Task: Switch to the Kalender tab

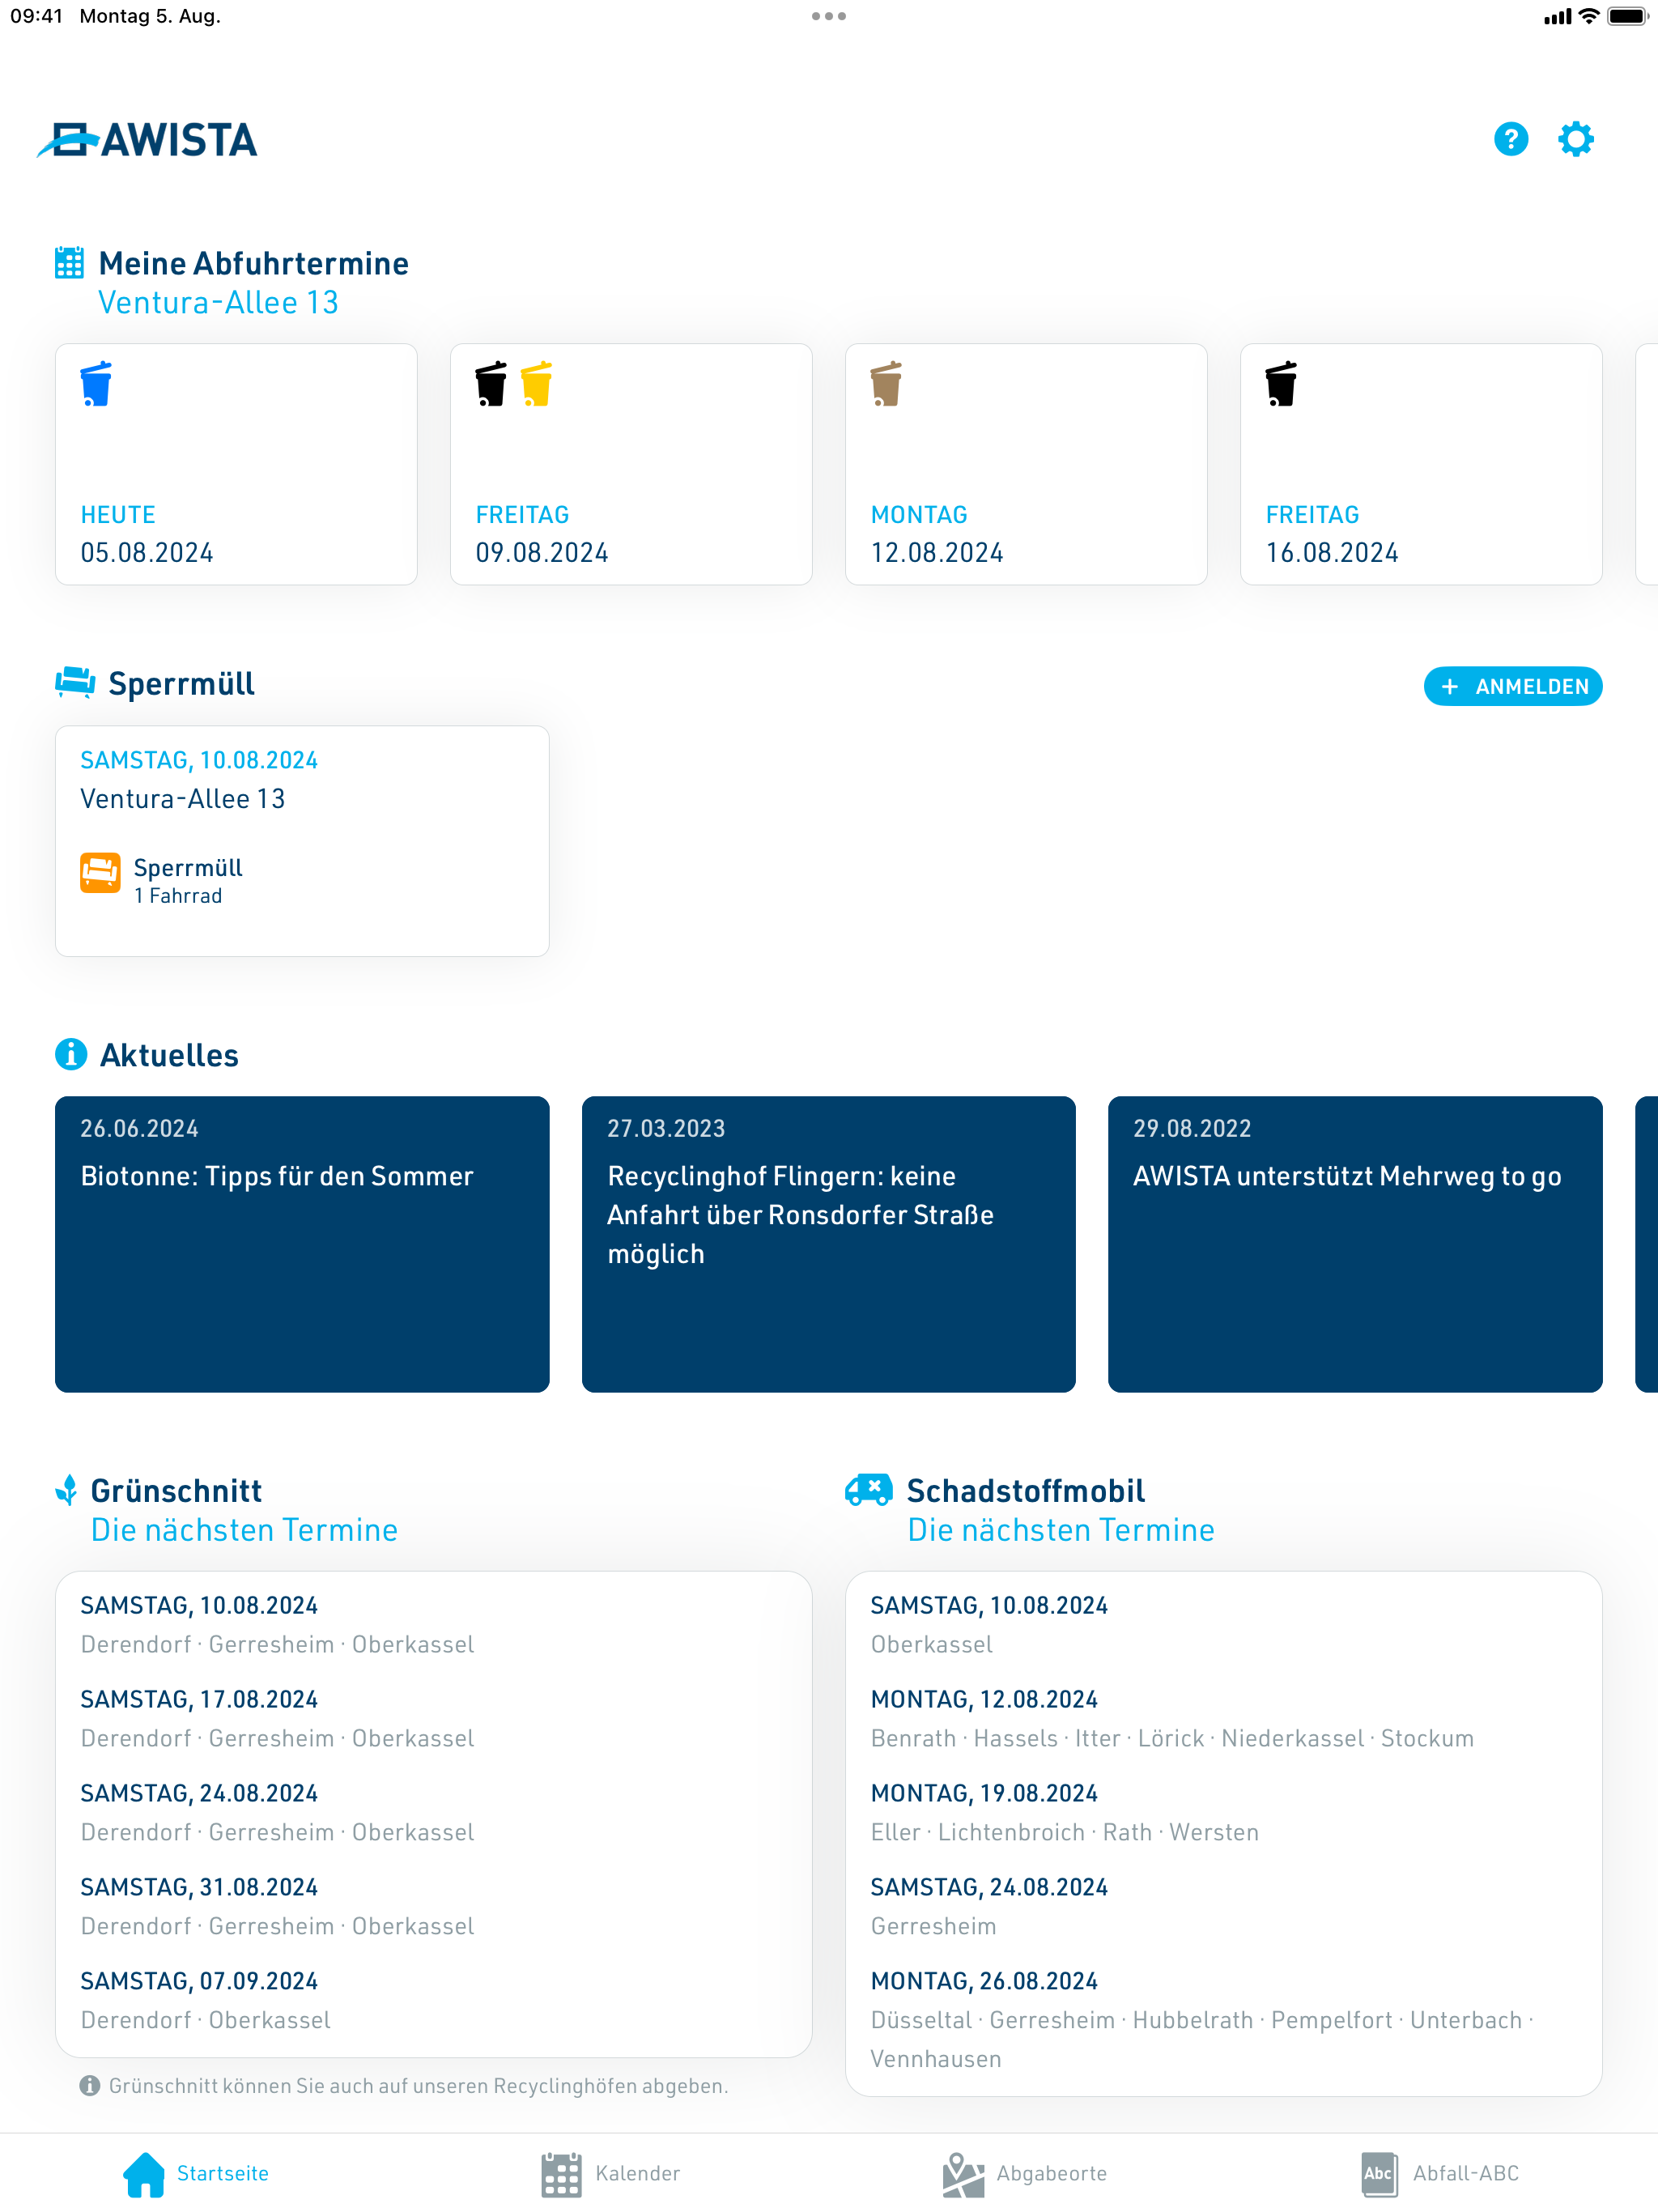Action: pyautogui.click(x=611, y=2174)
